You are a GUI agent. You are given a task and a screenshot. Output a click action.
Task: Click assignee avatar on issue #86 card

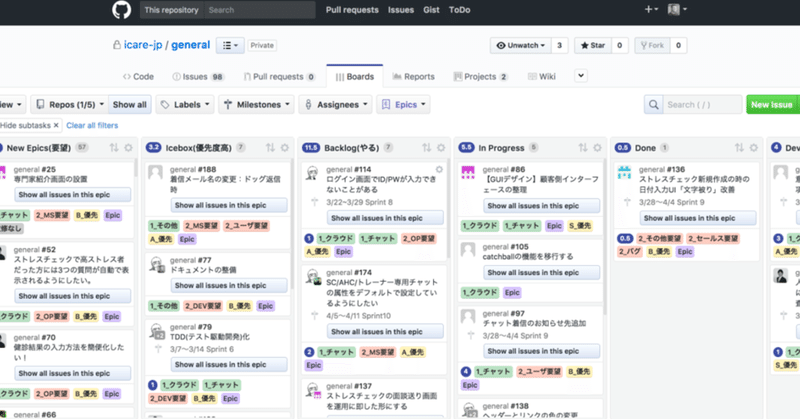point(468,172)
